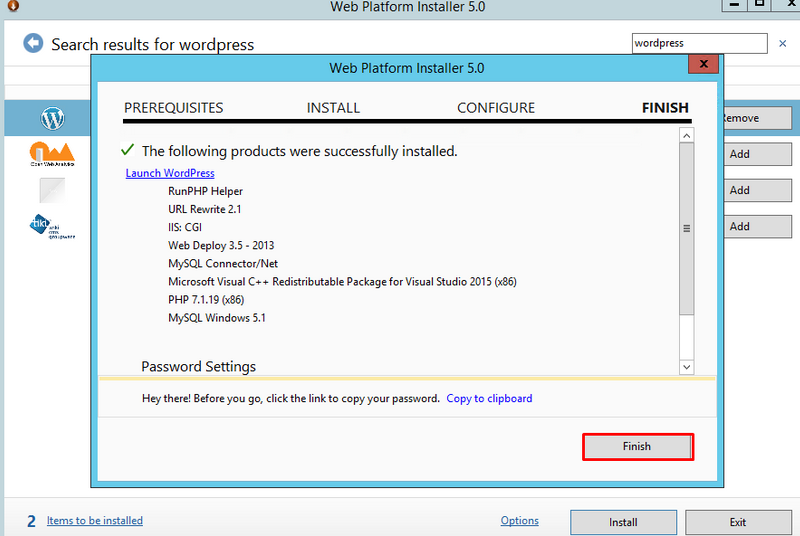
Task: Click the Web Deploy 3.5 - 2013 entry
Action: (x=221, y=245)
